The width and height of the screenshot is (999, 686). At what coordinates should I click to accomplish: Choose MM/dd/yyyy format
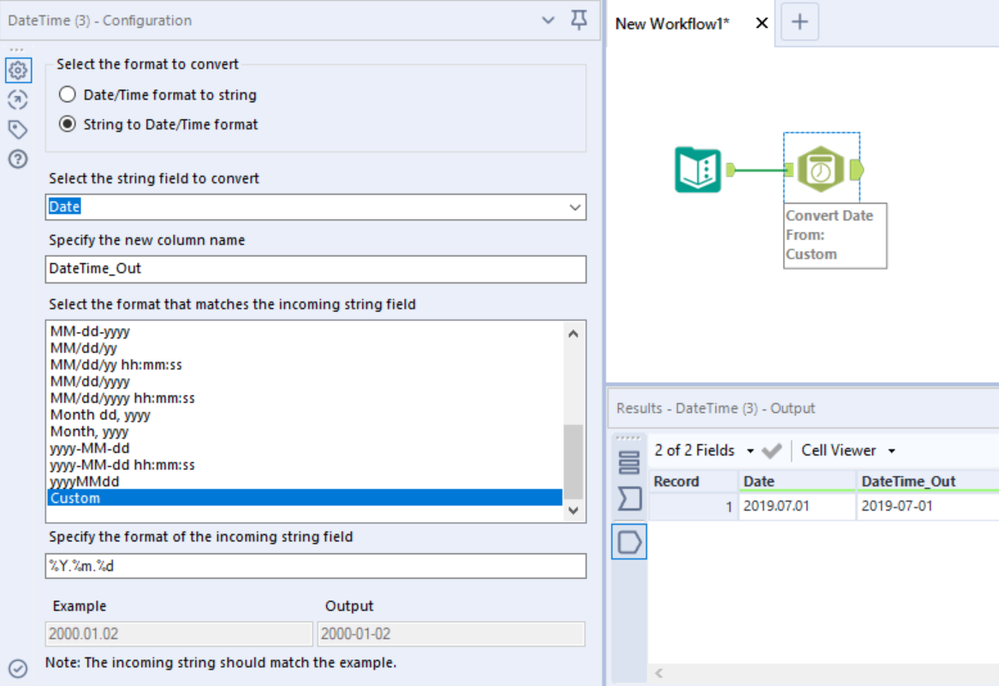tap(305, 382)
